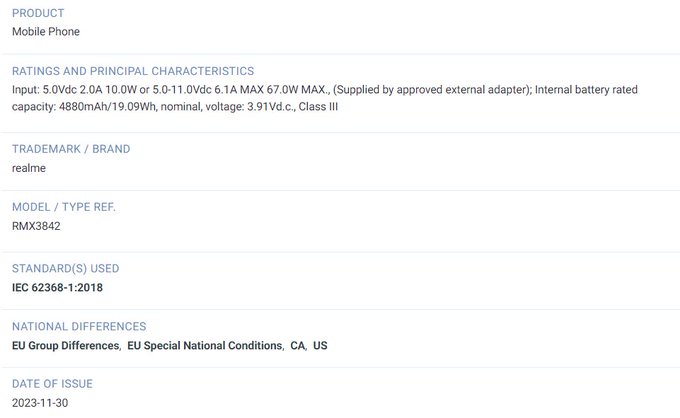Select the realme brand value

[x=29, y=168]
